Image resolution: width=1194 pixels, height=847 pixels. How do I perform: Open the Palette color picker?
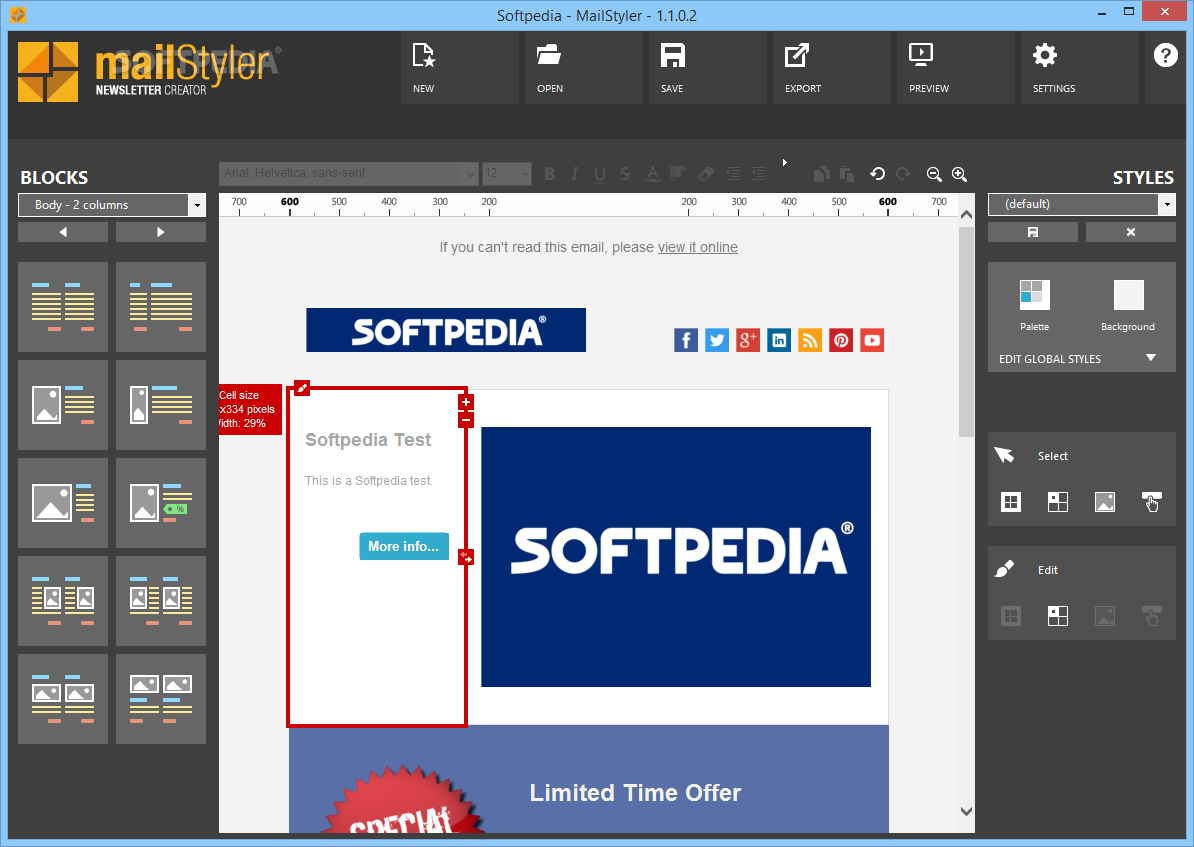point(1034,295)
